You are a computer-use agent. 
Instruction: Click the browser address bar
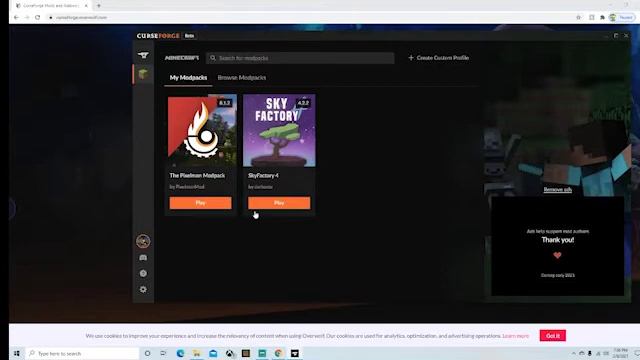click(310, 18)
